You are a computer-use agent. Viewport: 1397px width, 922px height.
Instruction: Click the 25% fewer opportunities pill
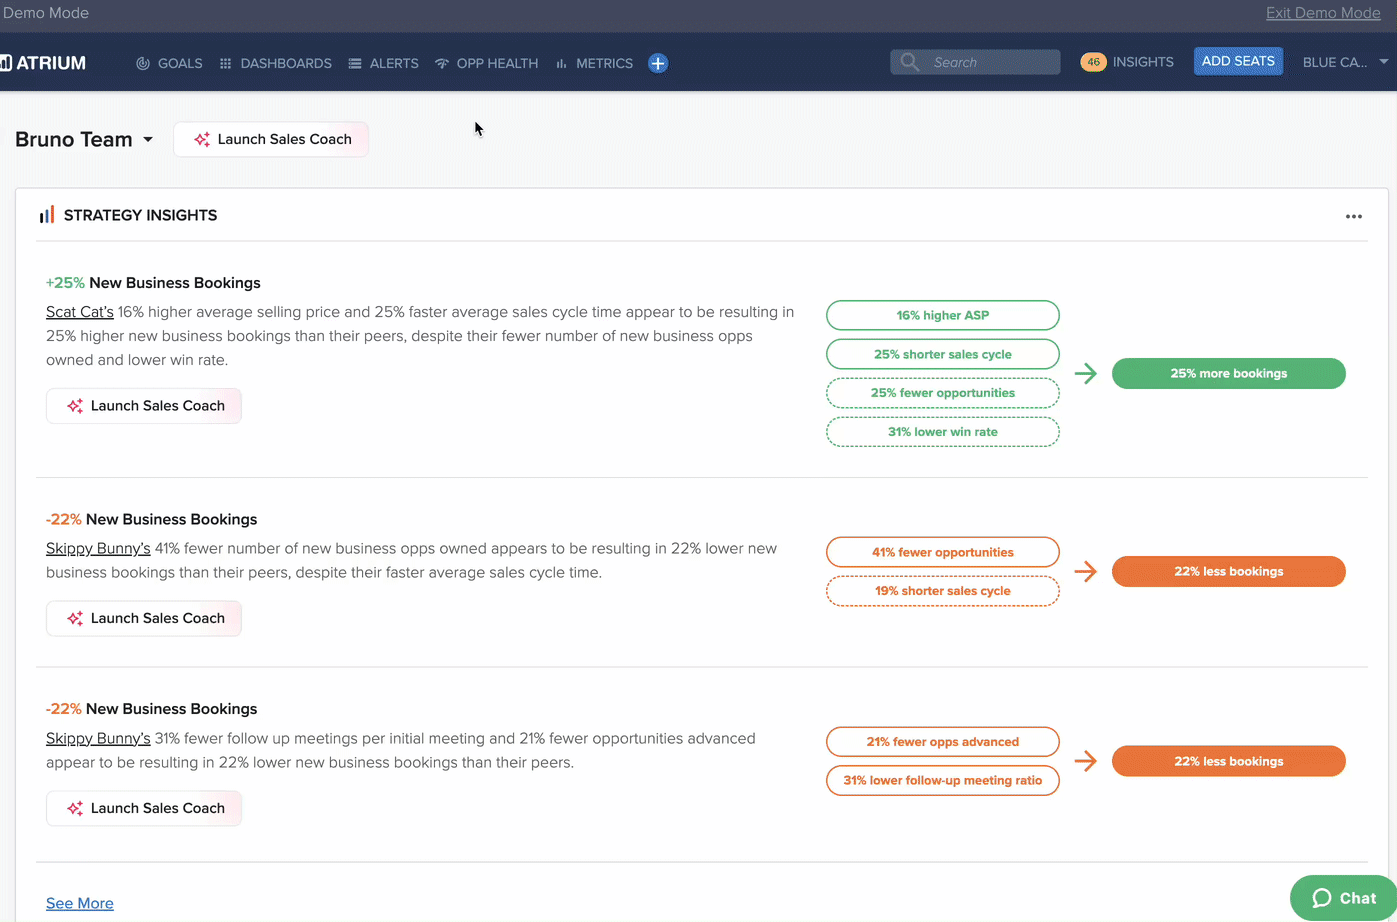[x=943, y=393]
